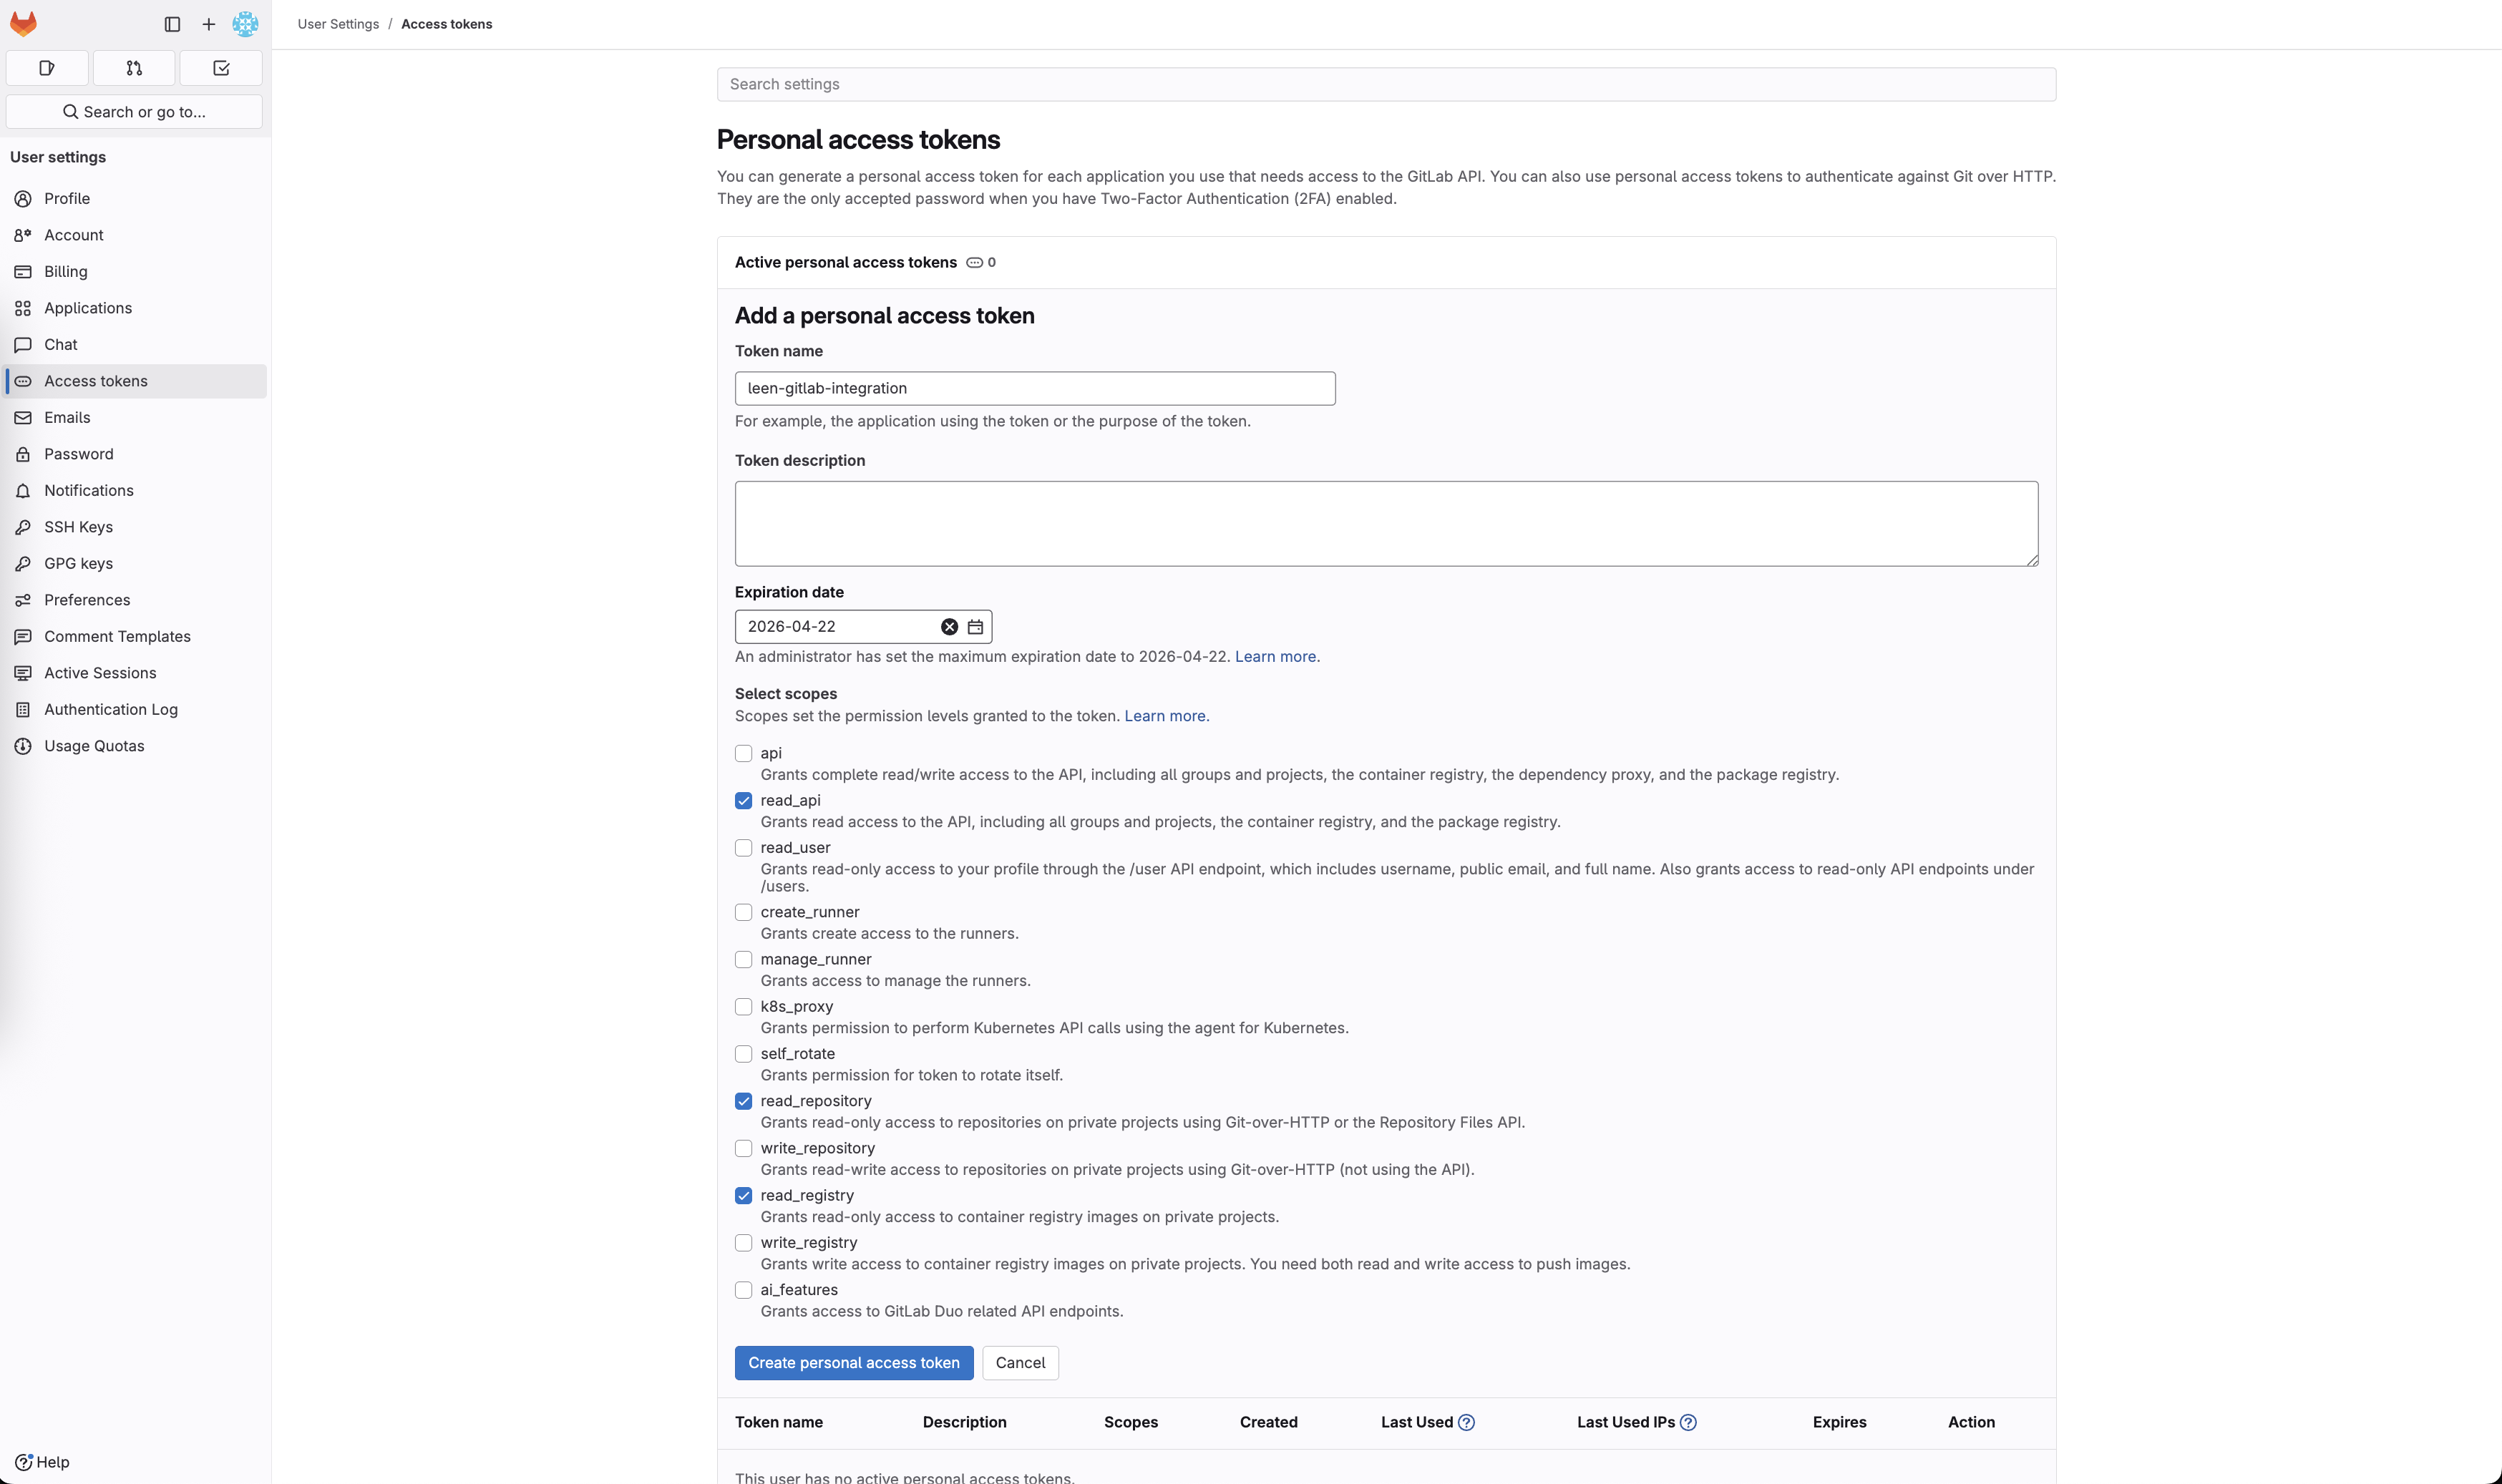This screenshot has height=1484, width=2502.
Task: Click Learn more link about scopes
Action: 1165,716
